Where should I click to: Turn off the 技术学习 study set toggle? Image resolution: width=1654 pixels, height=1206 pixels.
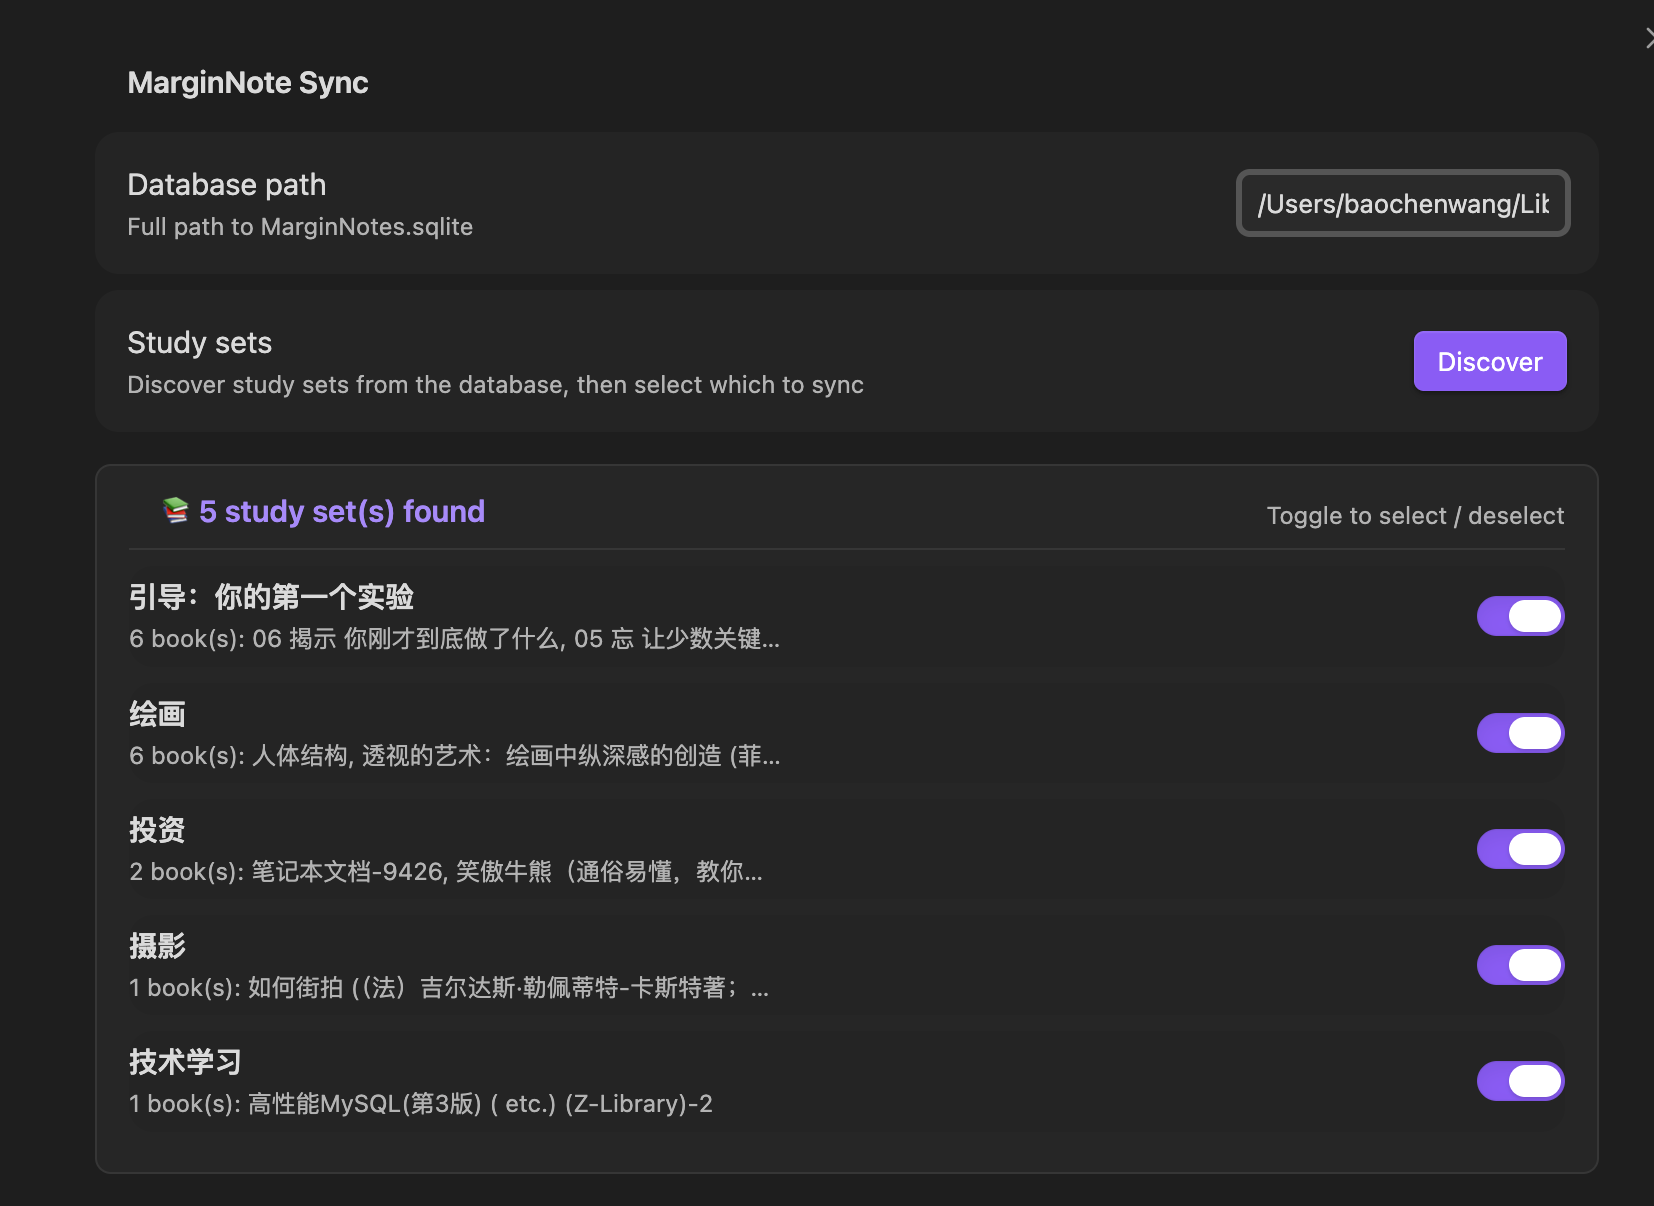pos(1520,1081)
